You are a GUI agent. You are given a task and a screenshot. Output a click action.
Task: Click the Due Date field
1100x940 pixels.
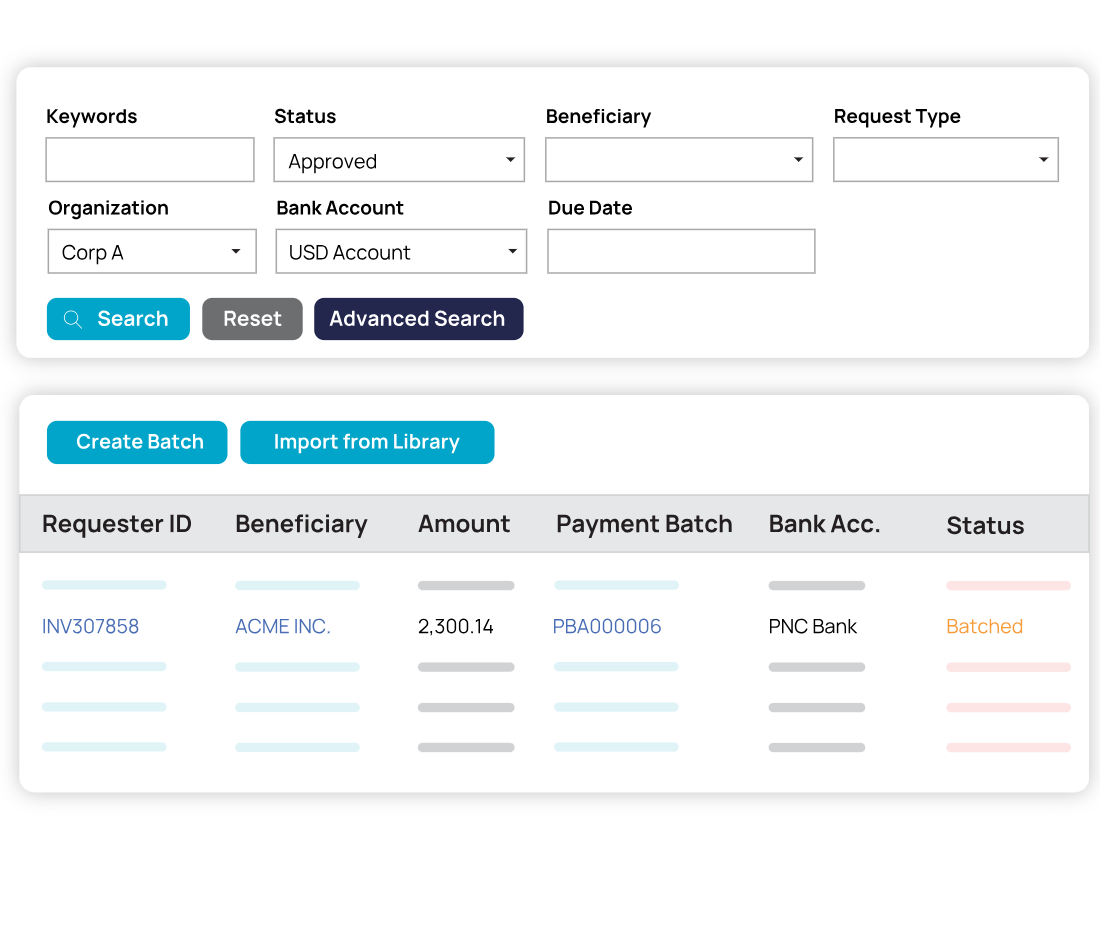[x=681, y=251]
